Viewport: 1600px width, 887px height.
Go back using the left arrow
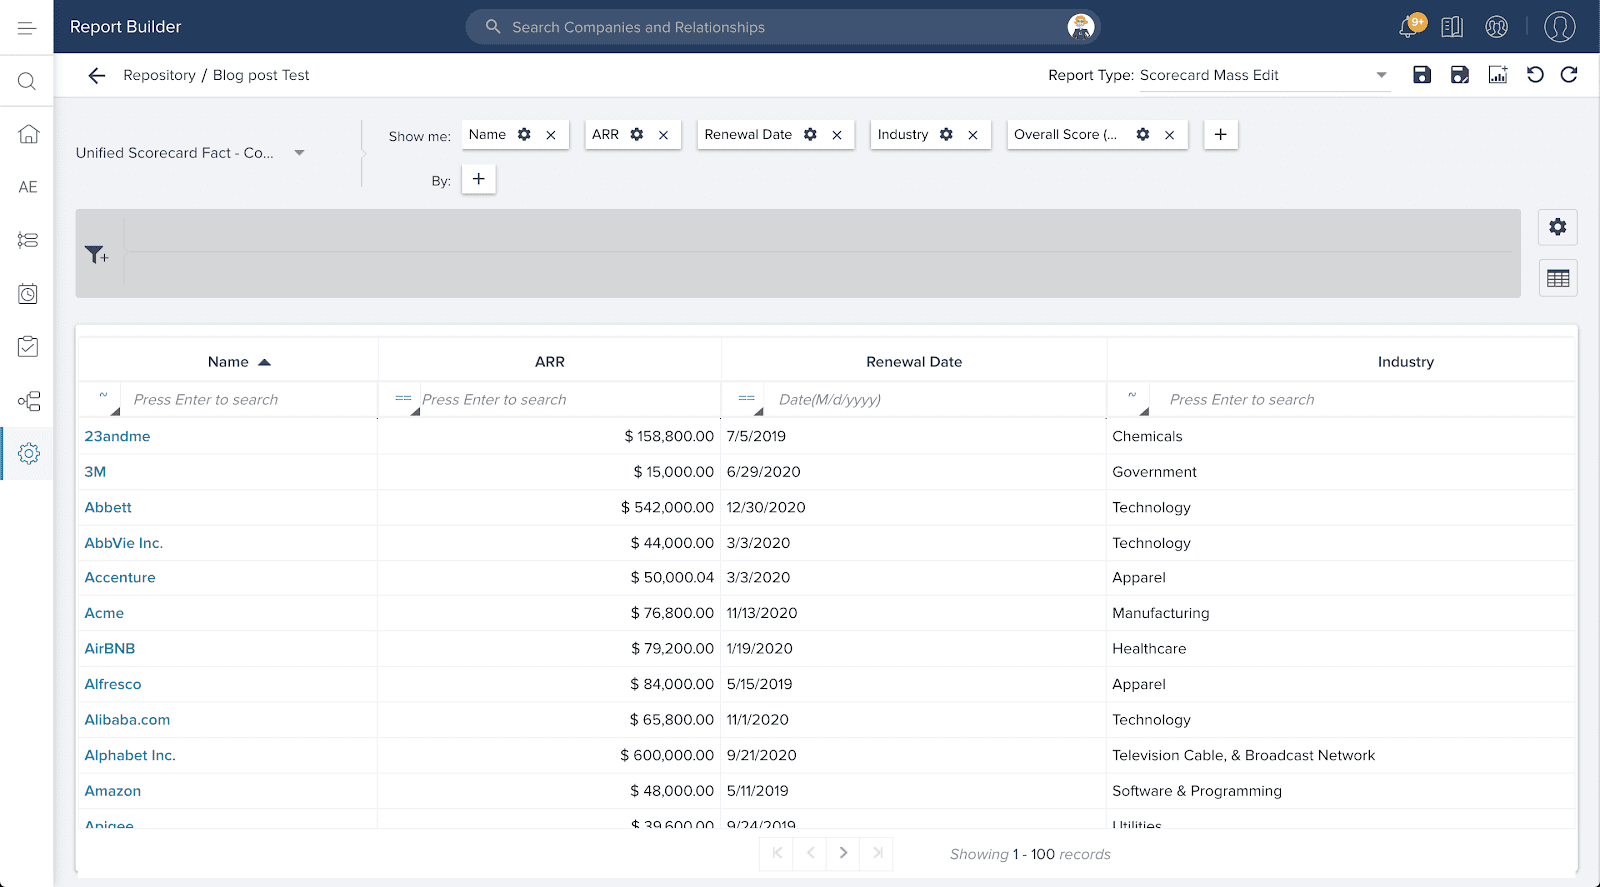(96, 75)
